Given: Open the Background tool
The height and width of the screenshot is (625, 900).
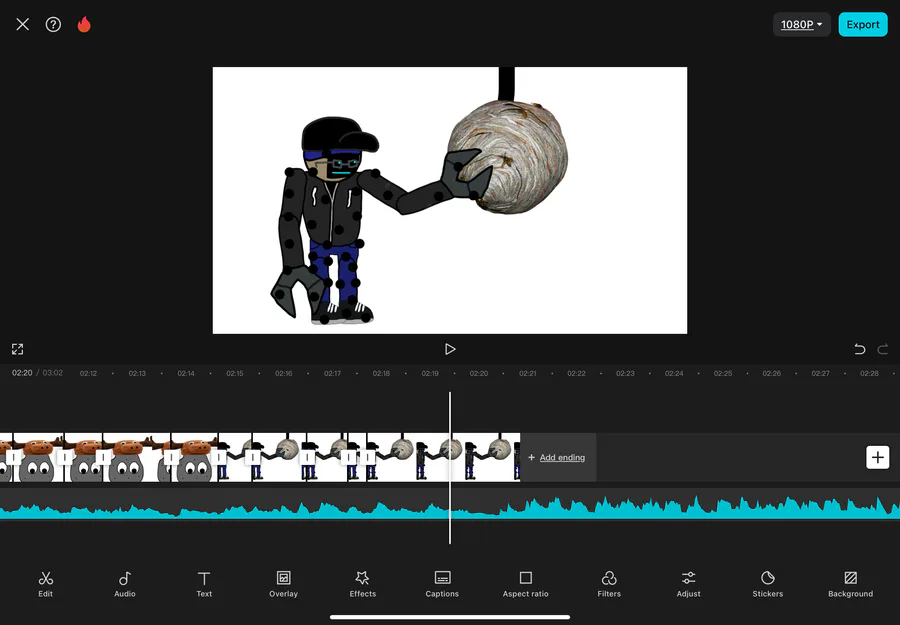Looking at the screenshot, I should pyautogui.click(x=850, y=584).
